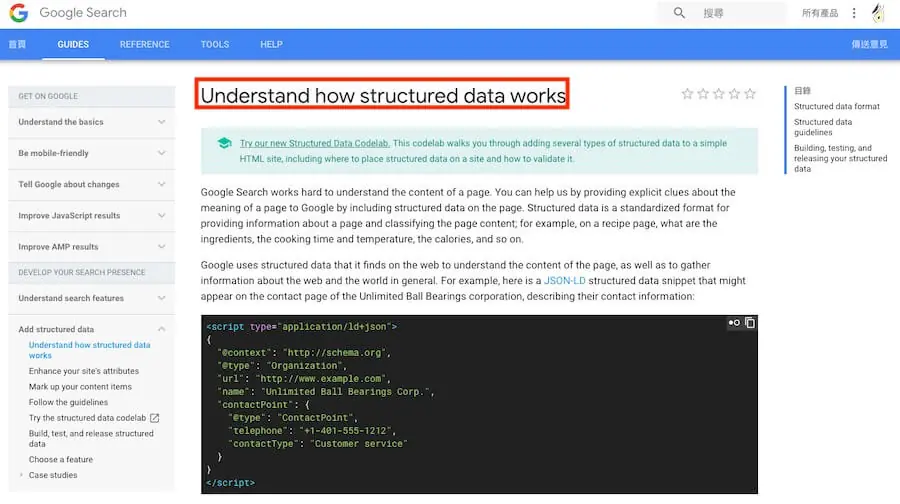Open the HELP tab
This screenshot has width=900, height=504.
(x=271, y=44)
